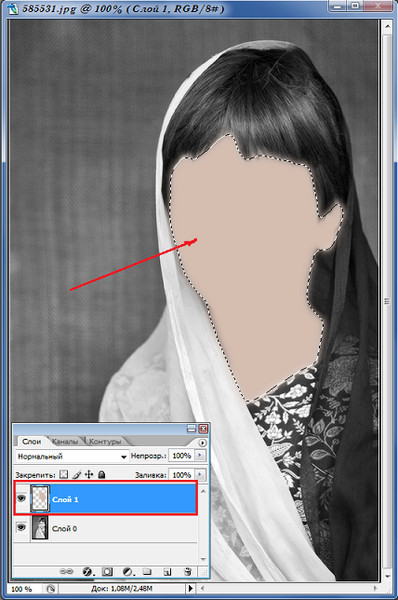Add a layer mask to Слой 1
Viewport: 398px width, 600px height.
(108, 572)
